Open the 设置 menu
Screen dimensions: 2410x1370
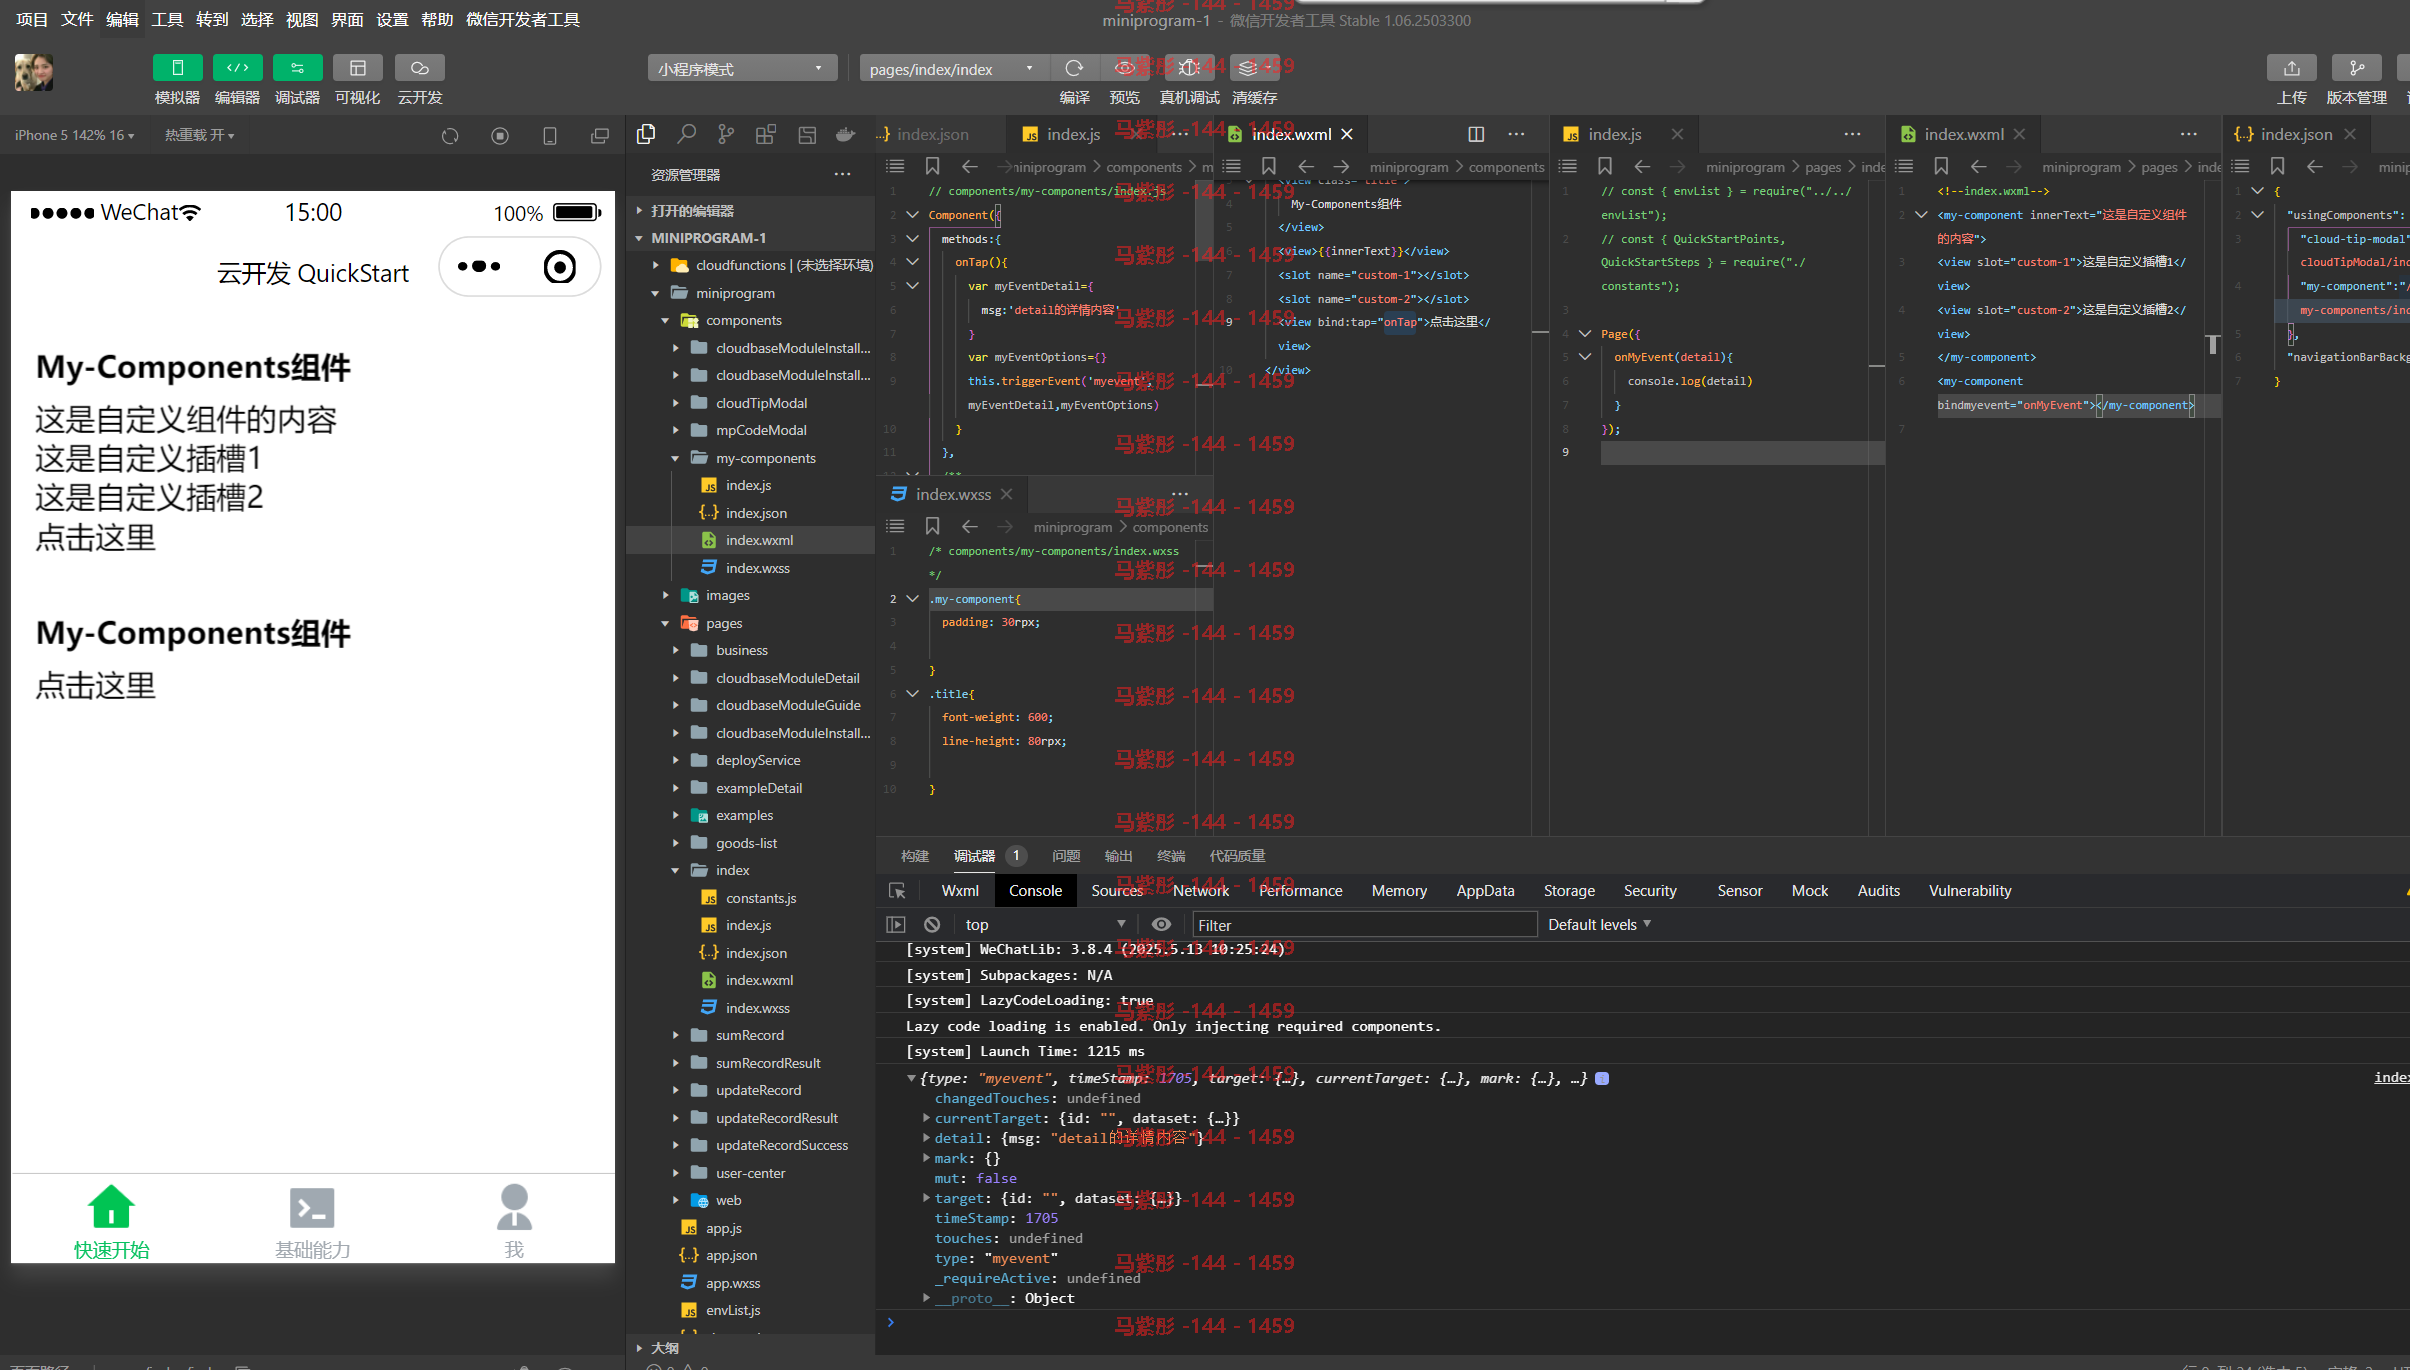click(x=392, y=19)
